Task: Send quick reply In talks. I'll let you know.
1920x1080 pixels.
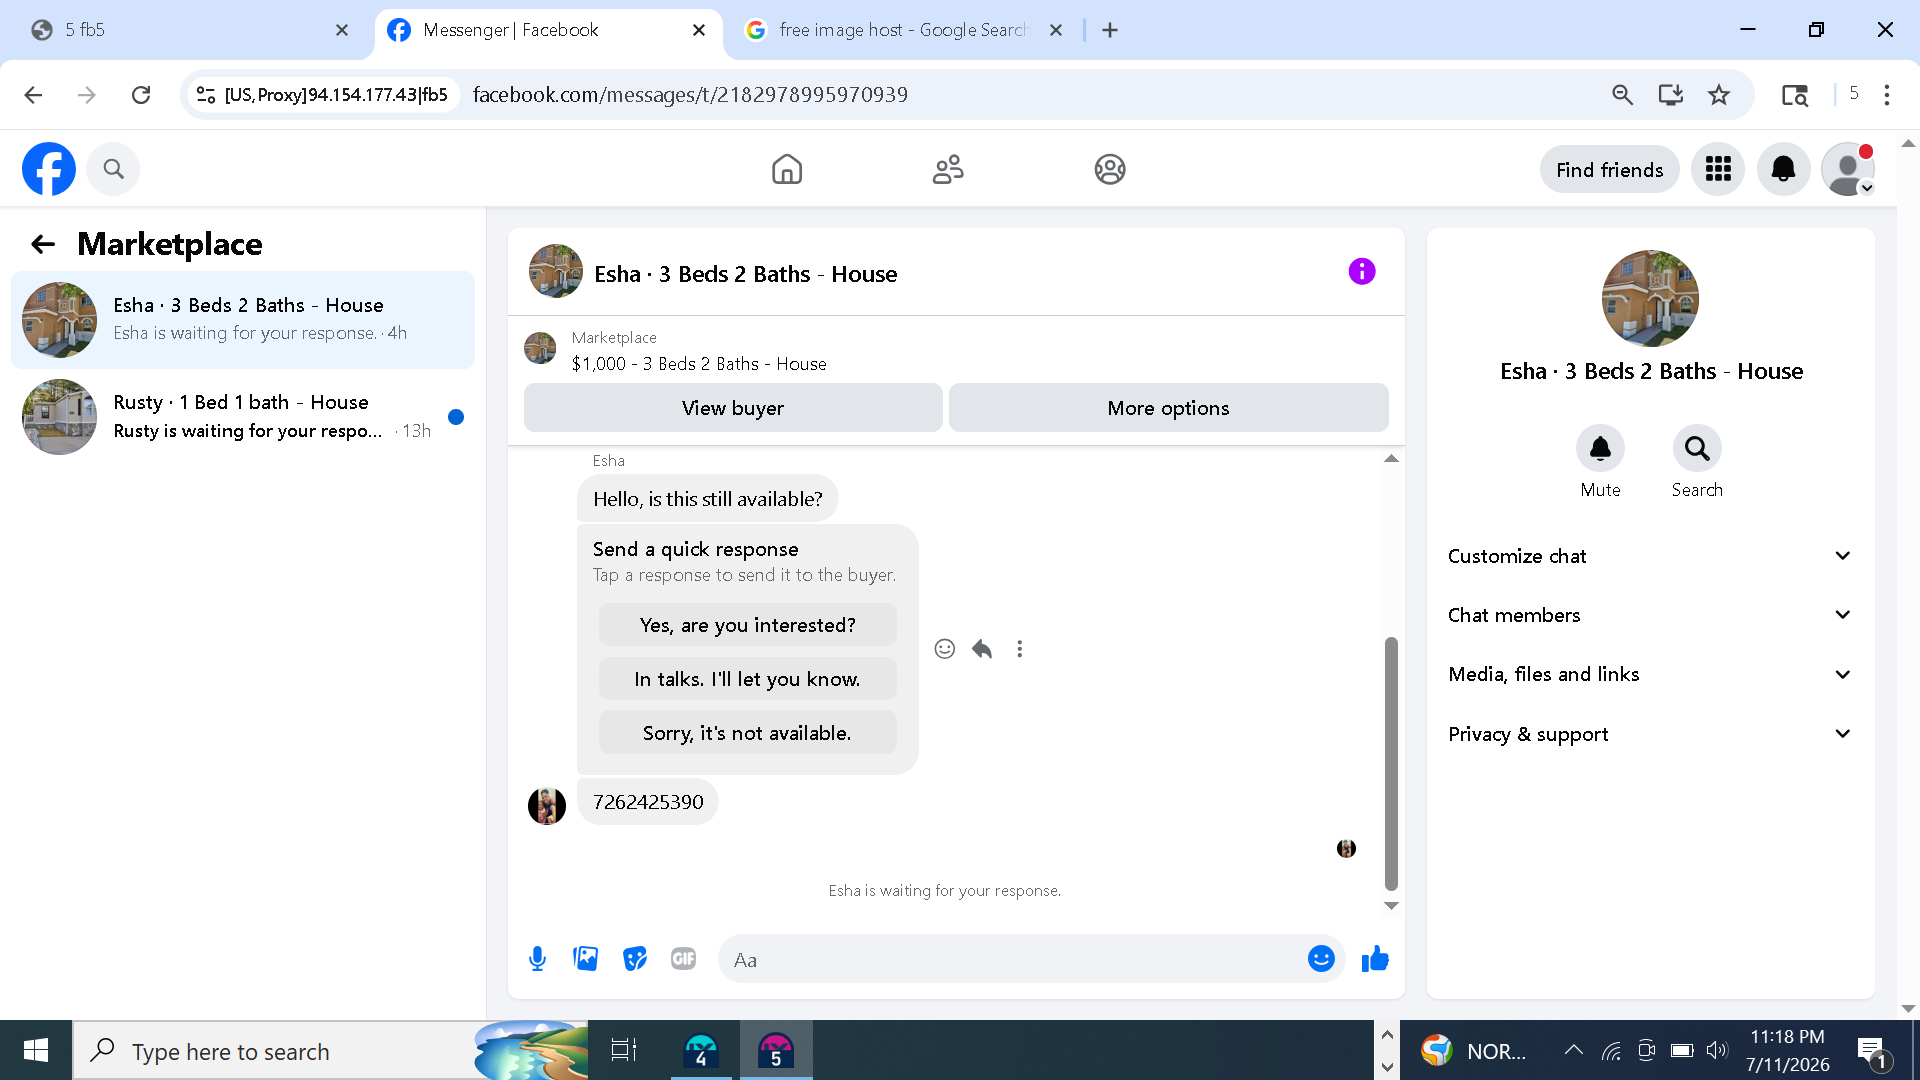Action: pyautogui.click(x=747, y=679)
